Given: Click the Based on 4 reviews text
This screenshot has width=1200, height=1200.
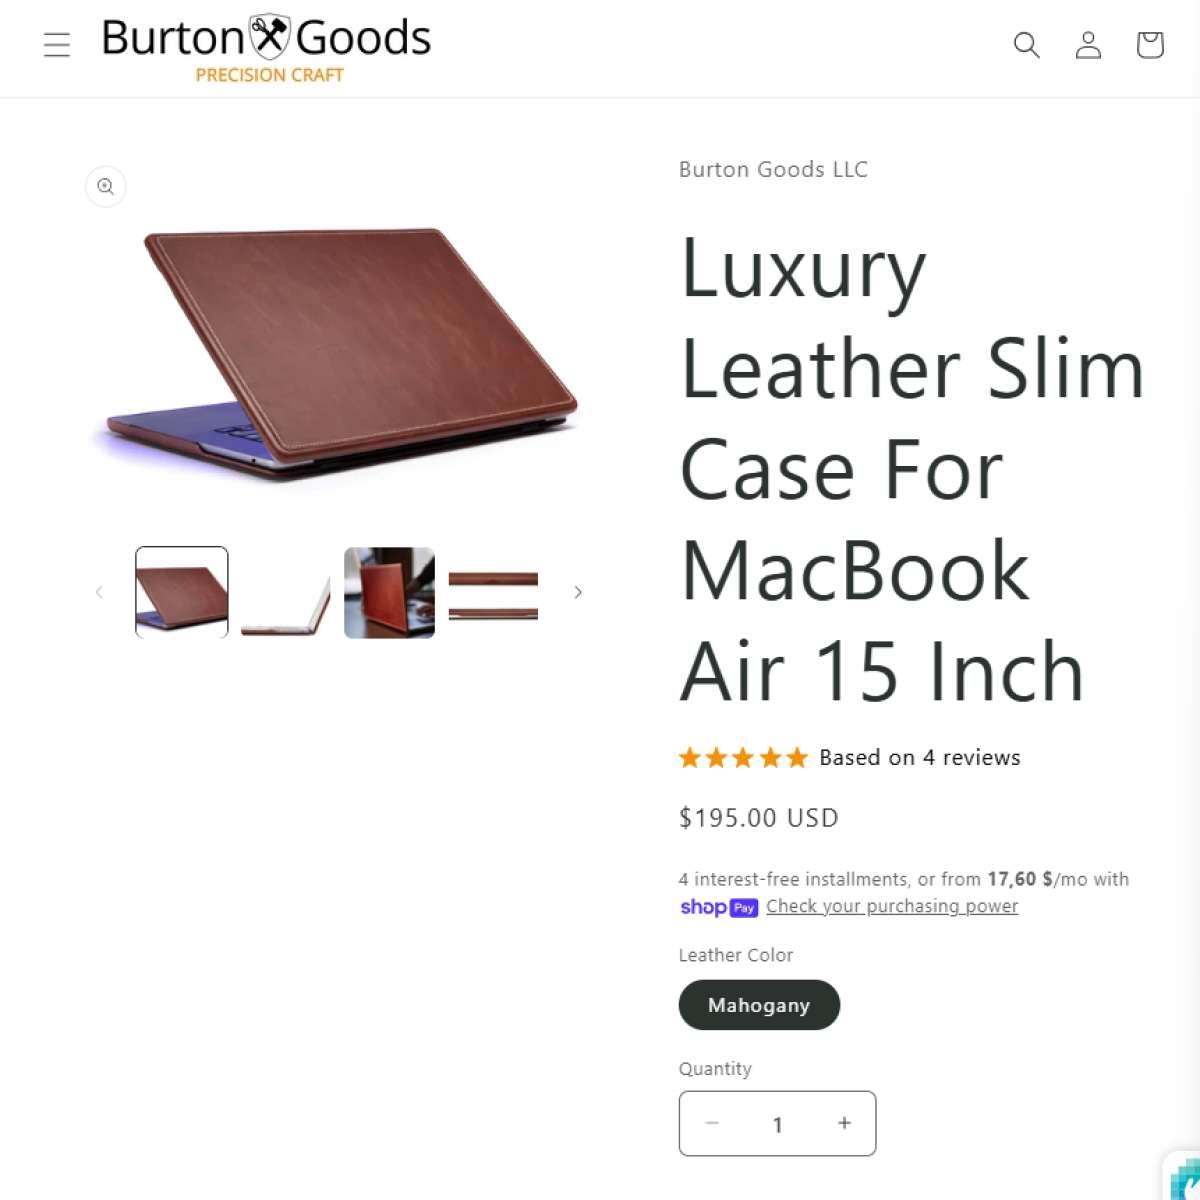Looking at the screenshot, I should click(x=920, y=758).
